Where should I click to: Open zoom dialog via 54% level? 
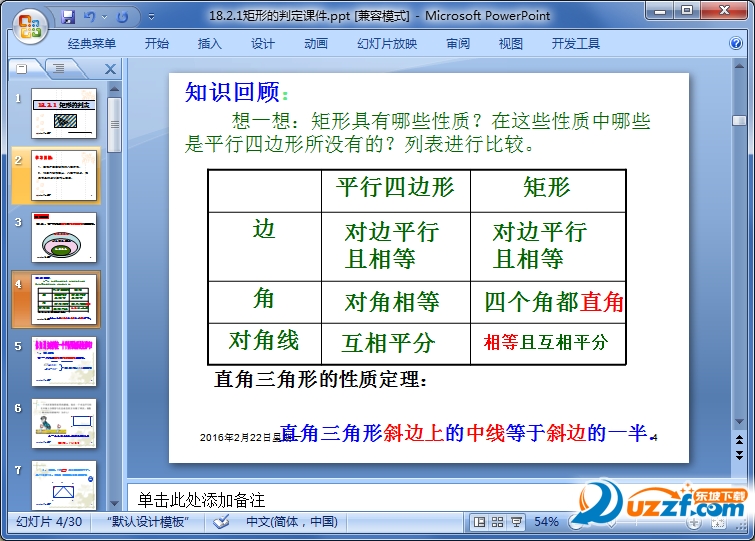[x=546, y=522]
